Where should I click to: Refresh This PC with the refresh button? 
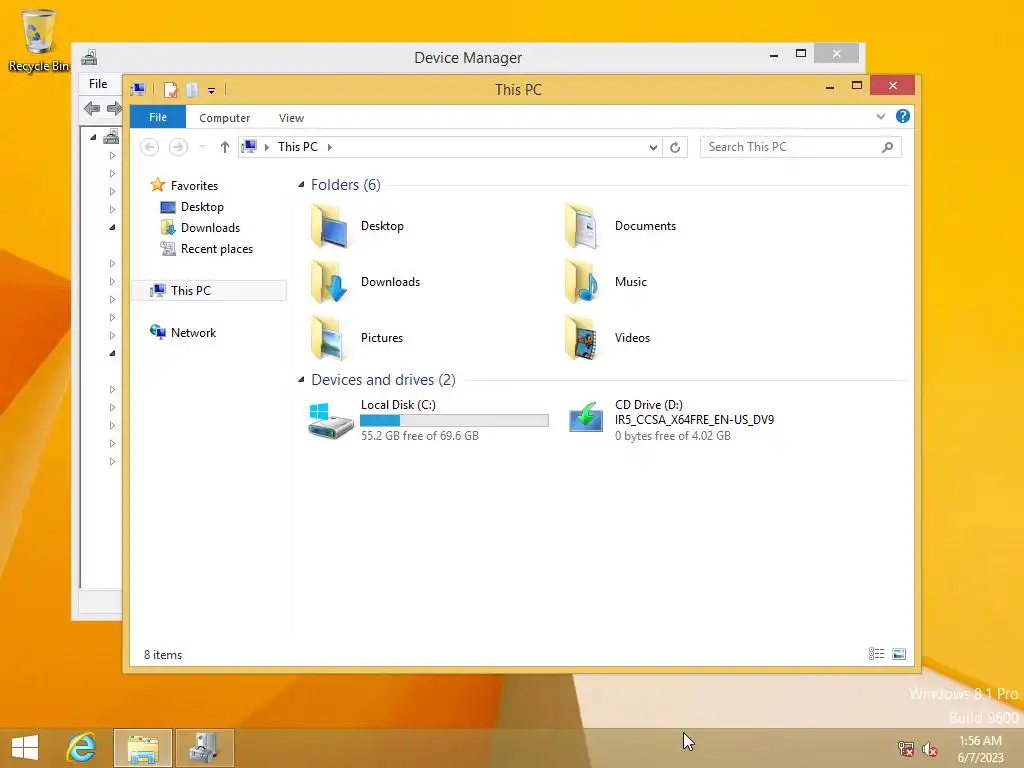pos(675,147)
